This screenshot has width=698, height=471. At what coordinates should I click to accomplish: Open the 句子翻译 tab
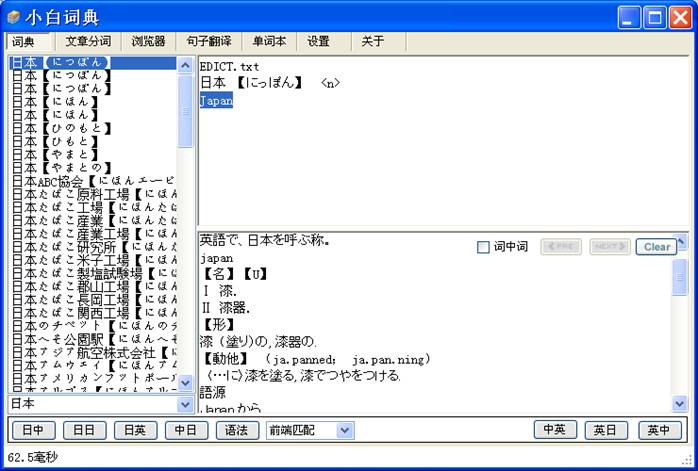(x=210, y=42)
